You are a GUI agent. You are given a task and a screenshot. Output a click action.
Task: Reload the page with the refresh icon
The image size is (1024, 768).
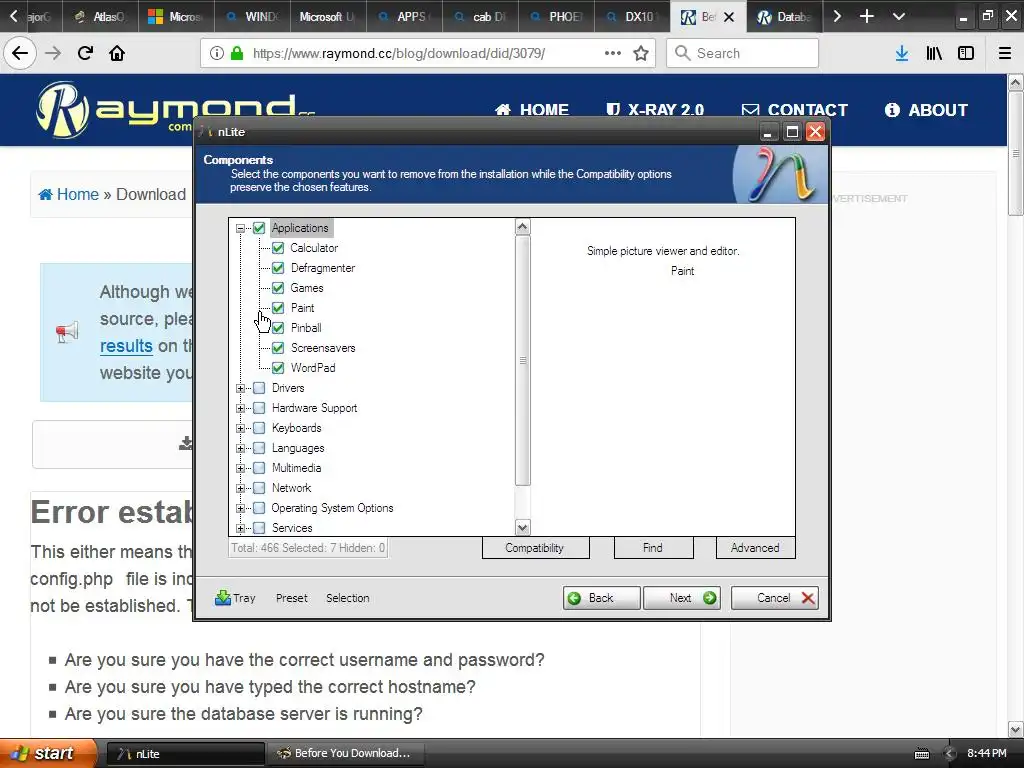85,53
